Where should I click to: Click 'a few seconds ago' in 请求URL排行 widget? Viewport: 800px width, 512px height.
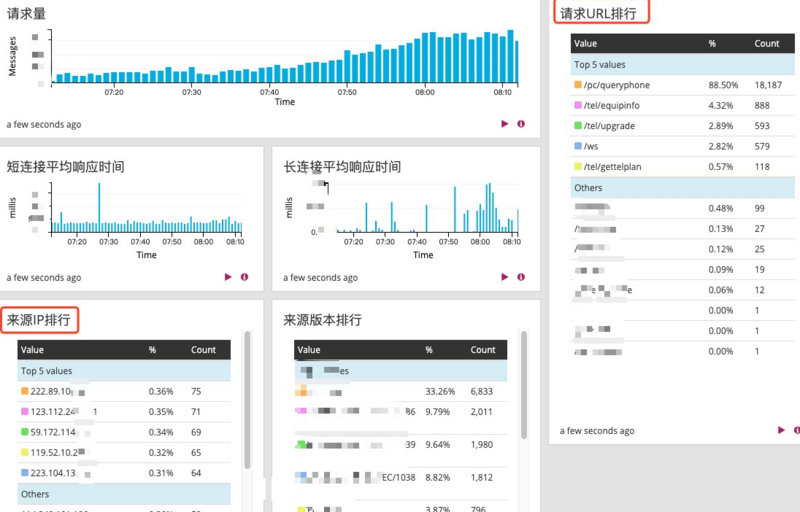point(597,431)
